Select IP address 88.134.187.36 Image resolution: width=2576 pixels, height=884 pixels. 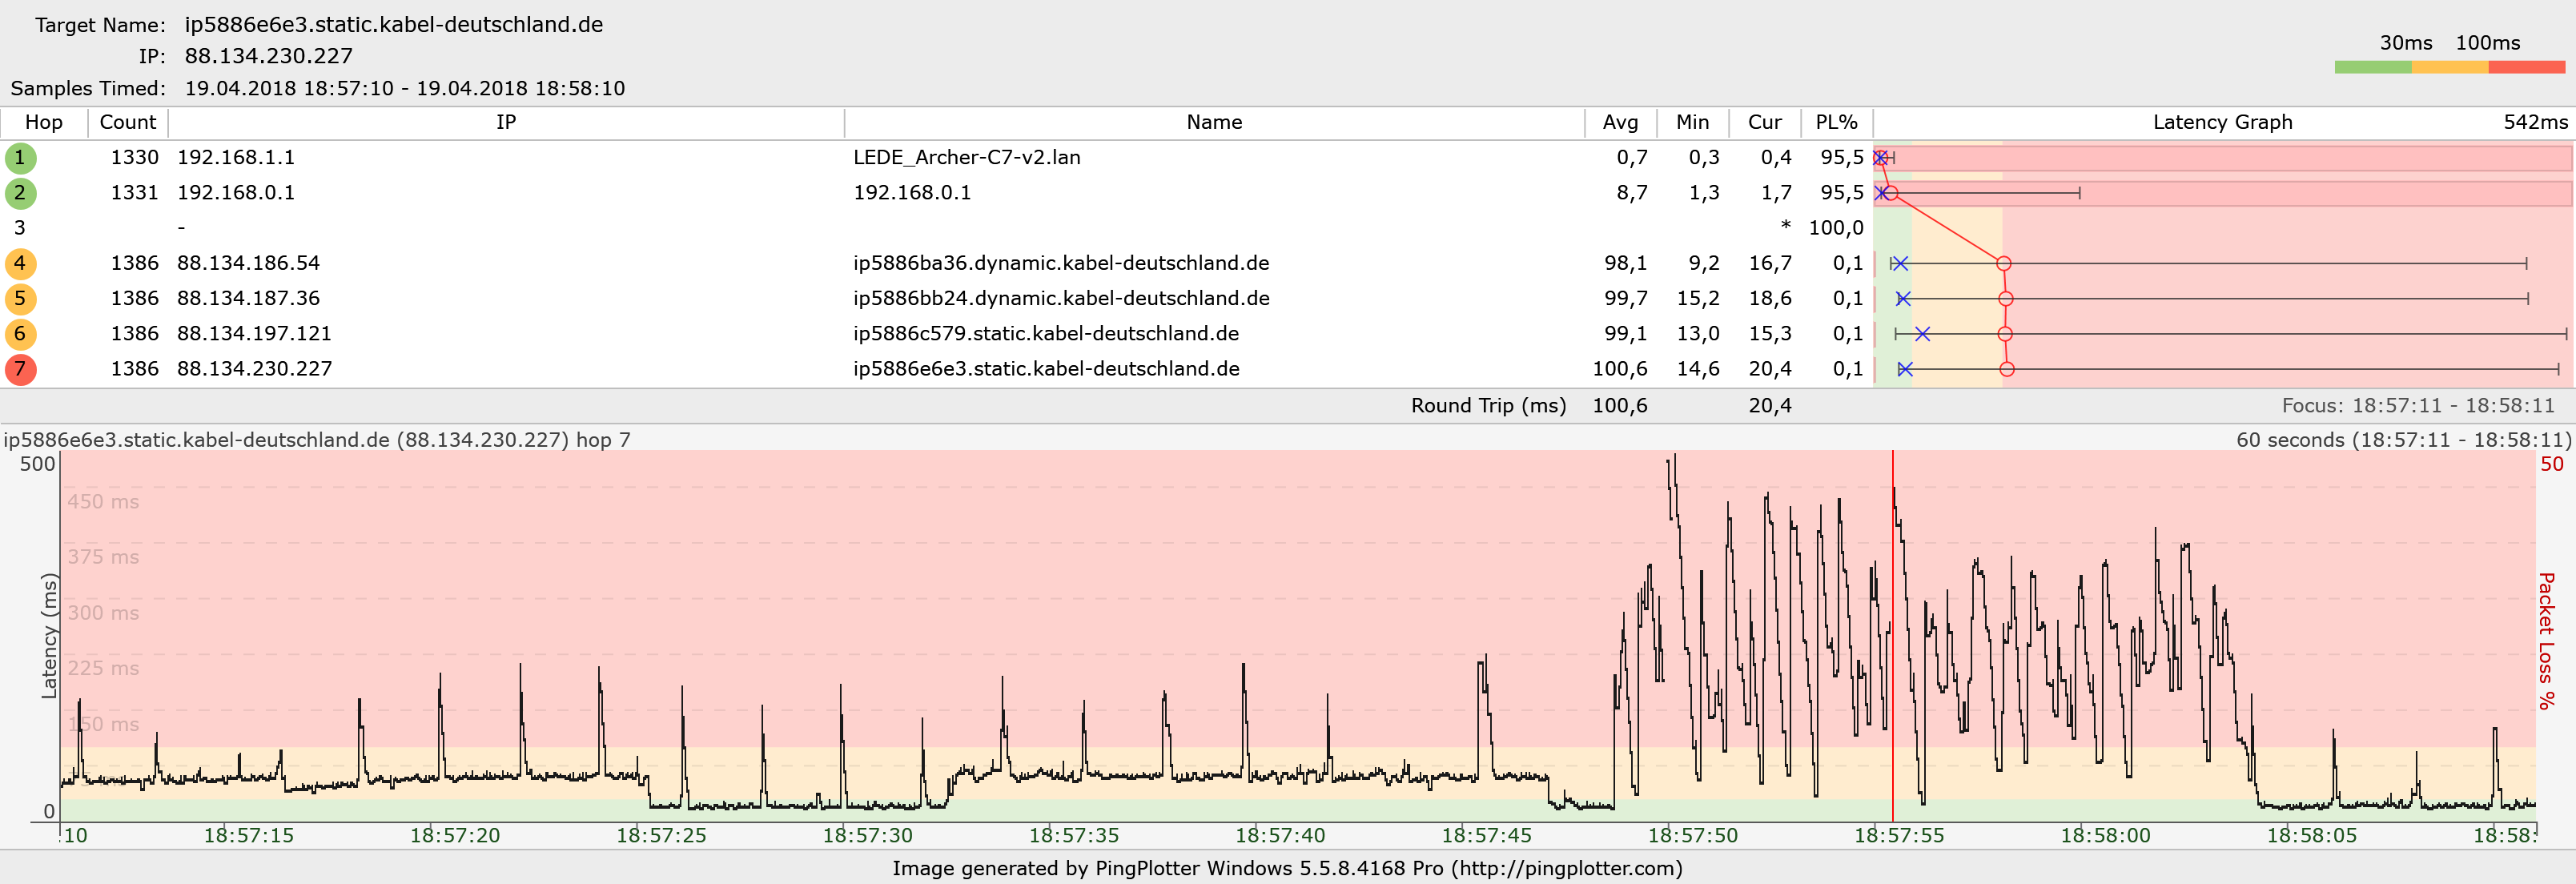point(248,298)
